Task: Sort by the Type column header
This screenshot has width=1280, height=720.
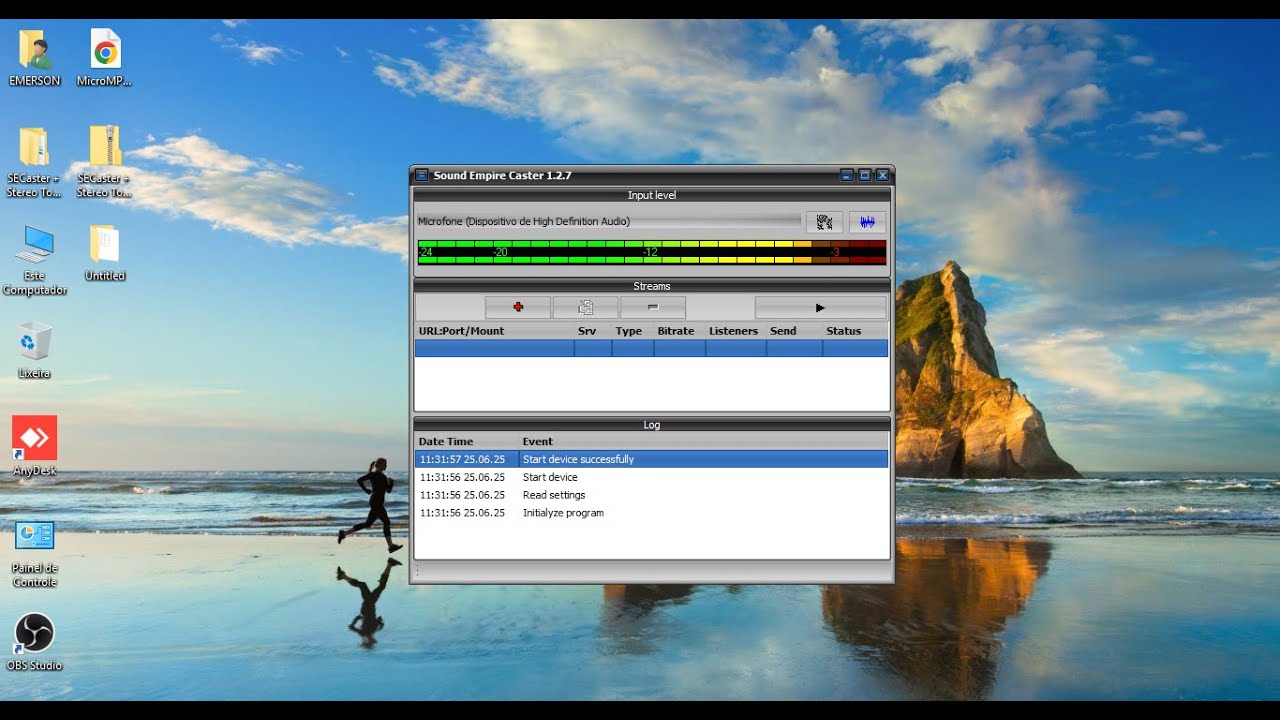Action: [x=633, y=331]
